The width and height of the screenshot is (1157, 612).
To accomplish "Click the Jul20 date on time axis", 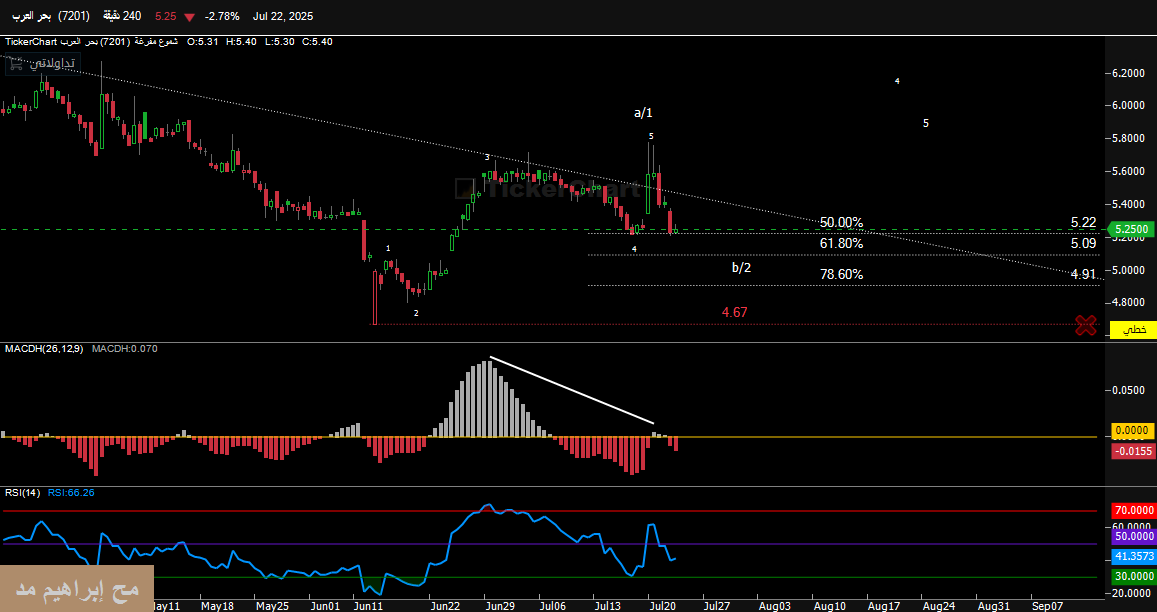I will (x=663, y=605).
